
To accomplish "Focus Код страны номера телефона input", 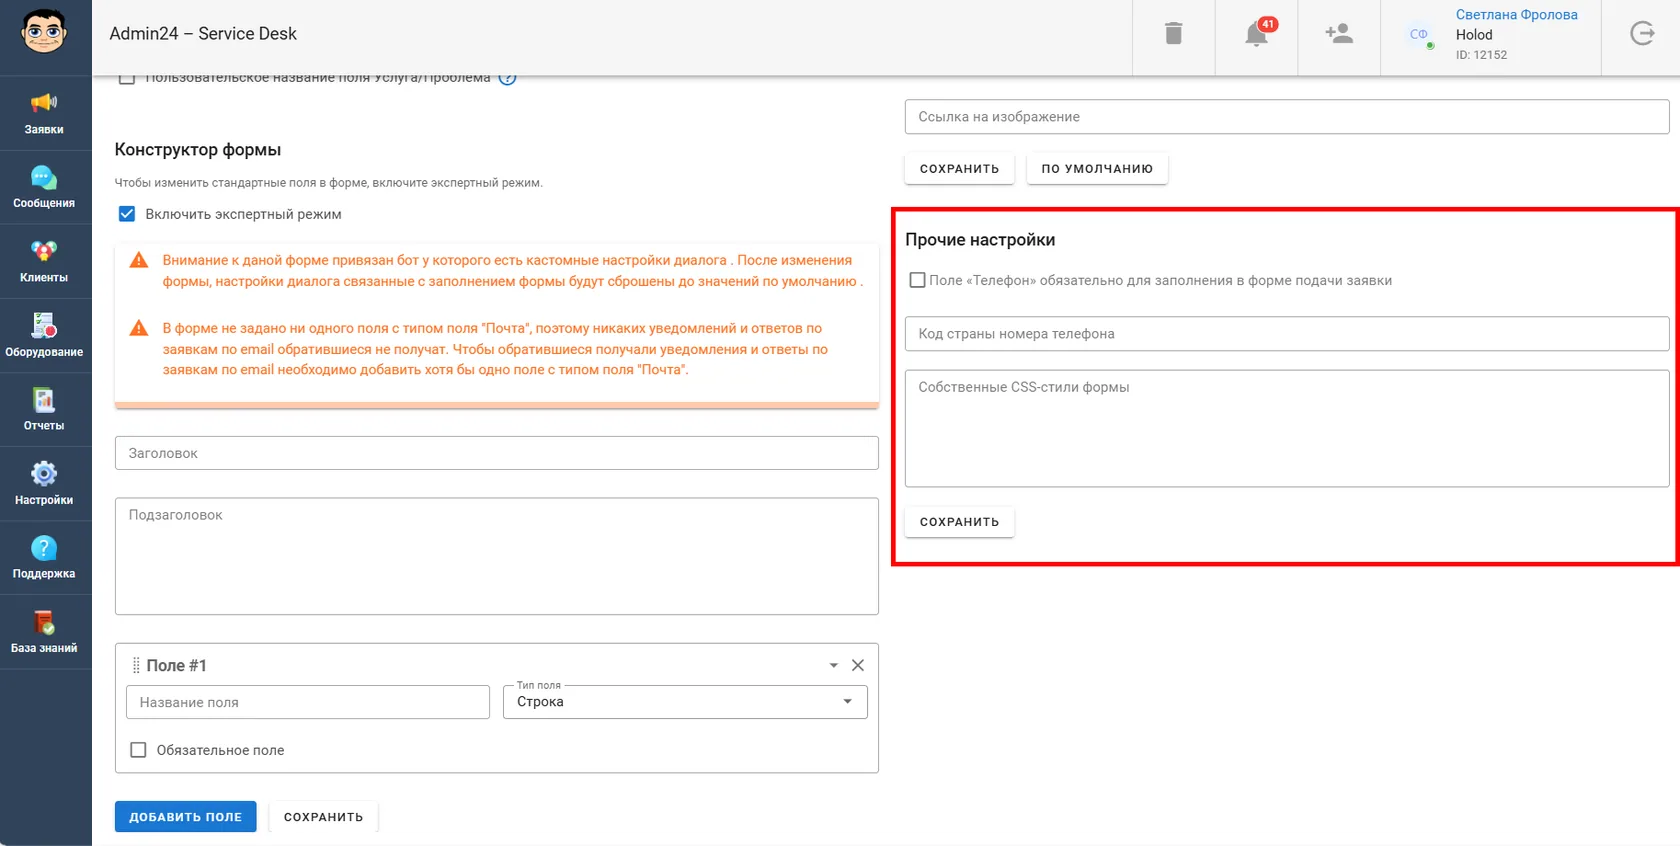I will click(x=1287, y=334).
